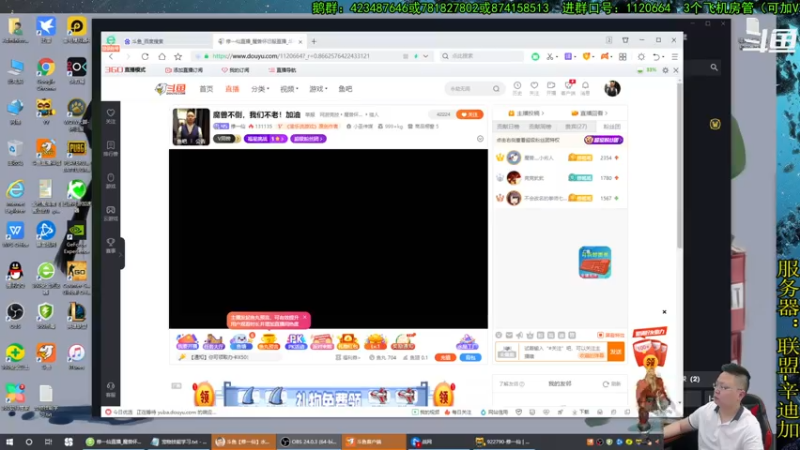This screenshot has height=450, width=800.
Task: Click the Douyu logo
Action: tap(170, 89)
